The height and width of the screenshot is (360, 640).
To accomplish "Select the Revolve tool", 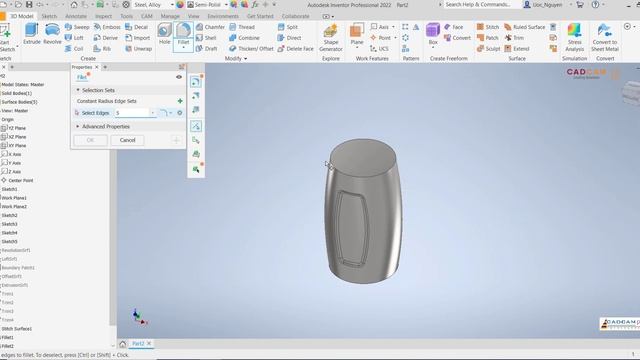I will click(52, 34).
